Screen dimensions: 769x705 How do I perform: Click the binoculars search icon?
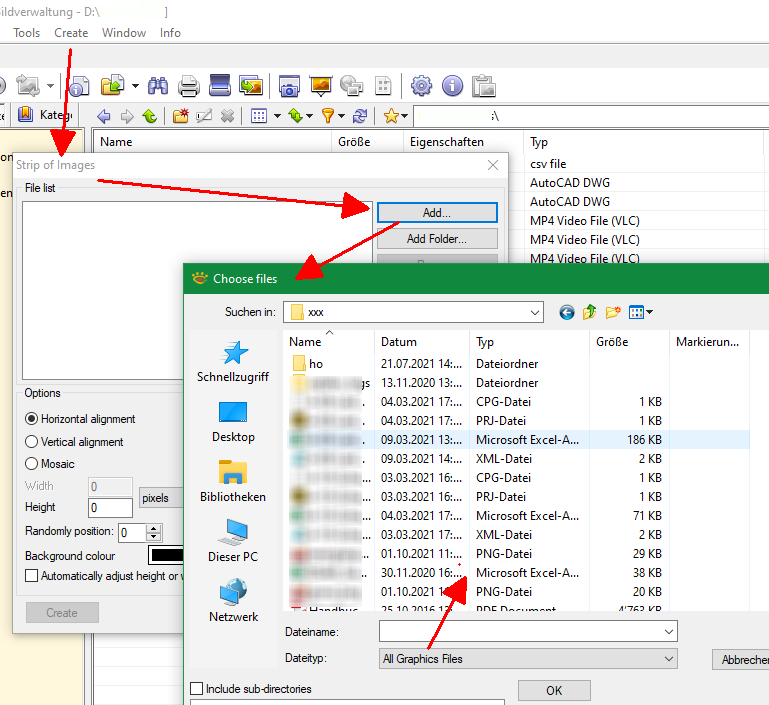158,86
